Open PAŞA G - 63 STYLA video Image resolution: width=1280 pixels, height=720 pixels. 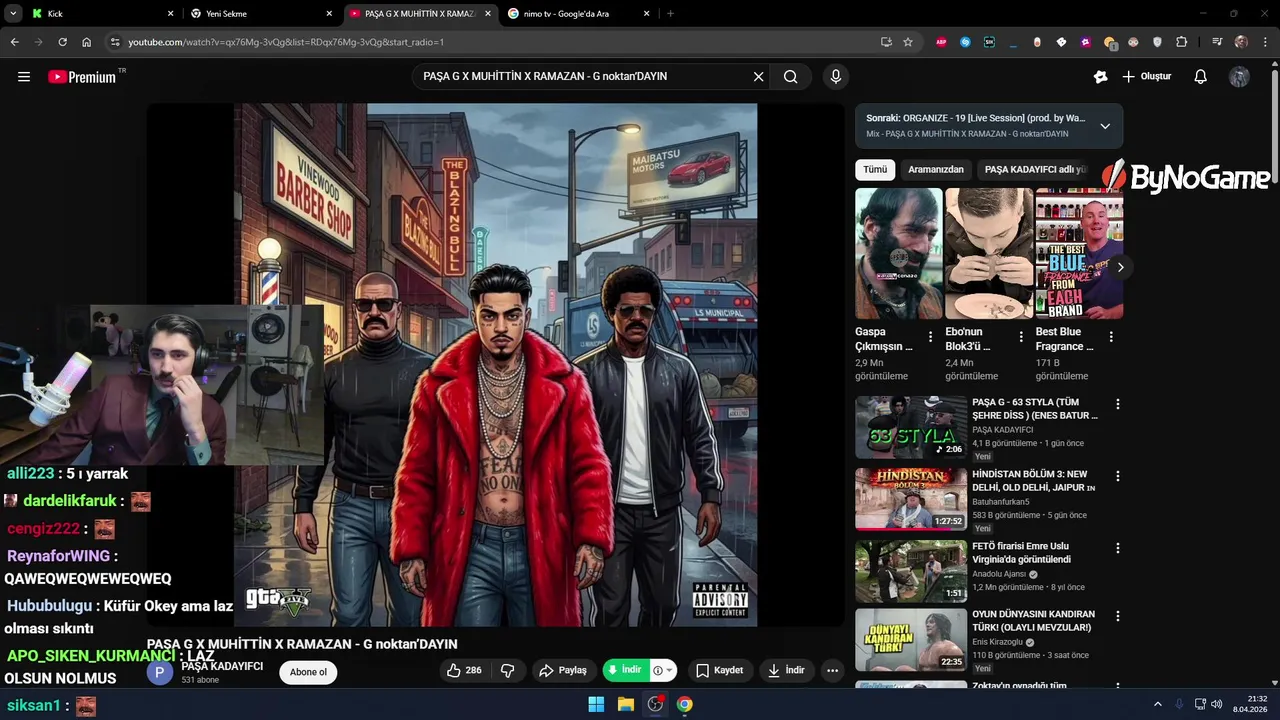click(910, 427)
